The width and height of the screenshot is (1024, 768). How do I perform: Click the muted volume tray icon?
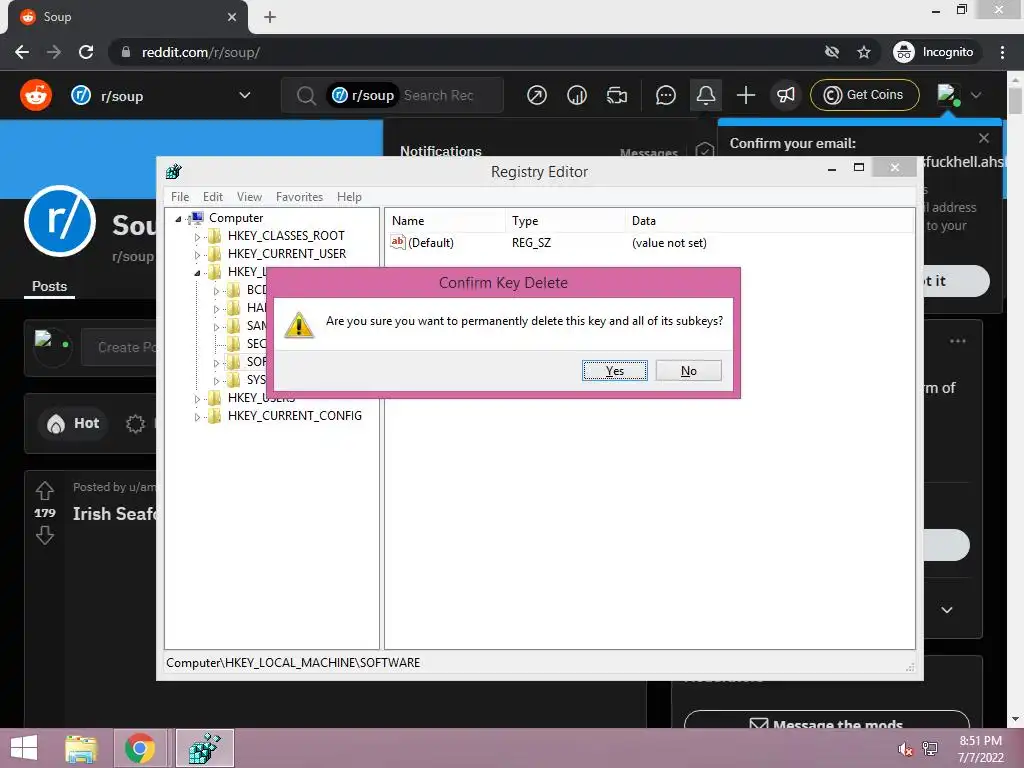(x=905, y=749)
